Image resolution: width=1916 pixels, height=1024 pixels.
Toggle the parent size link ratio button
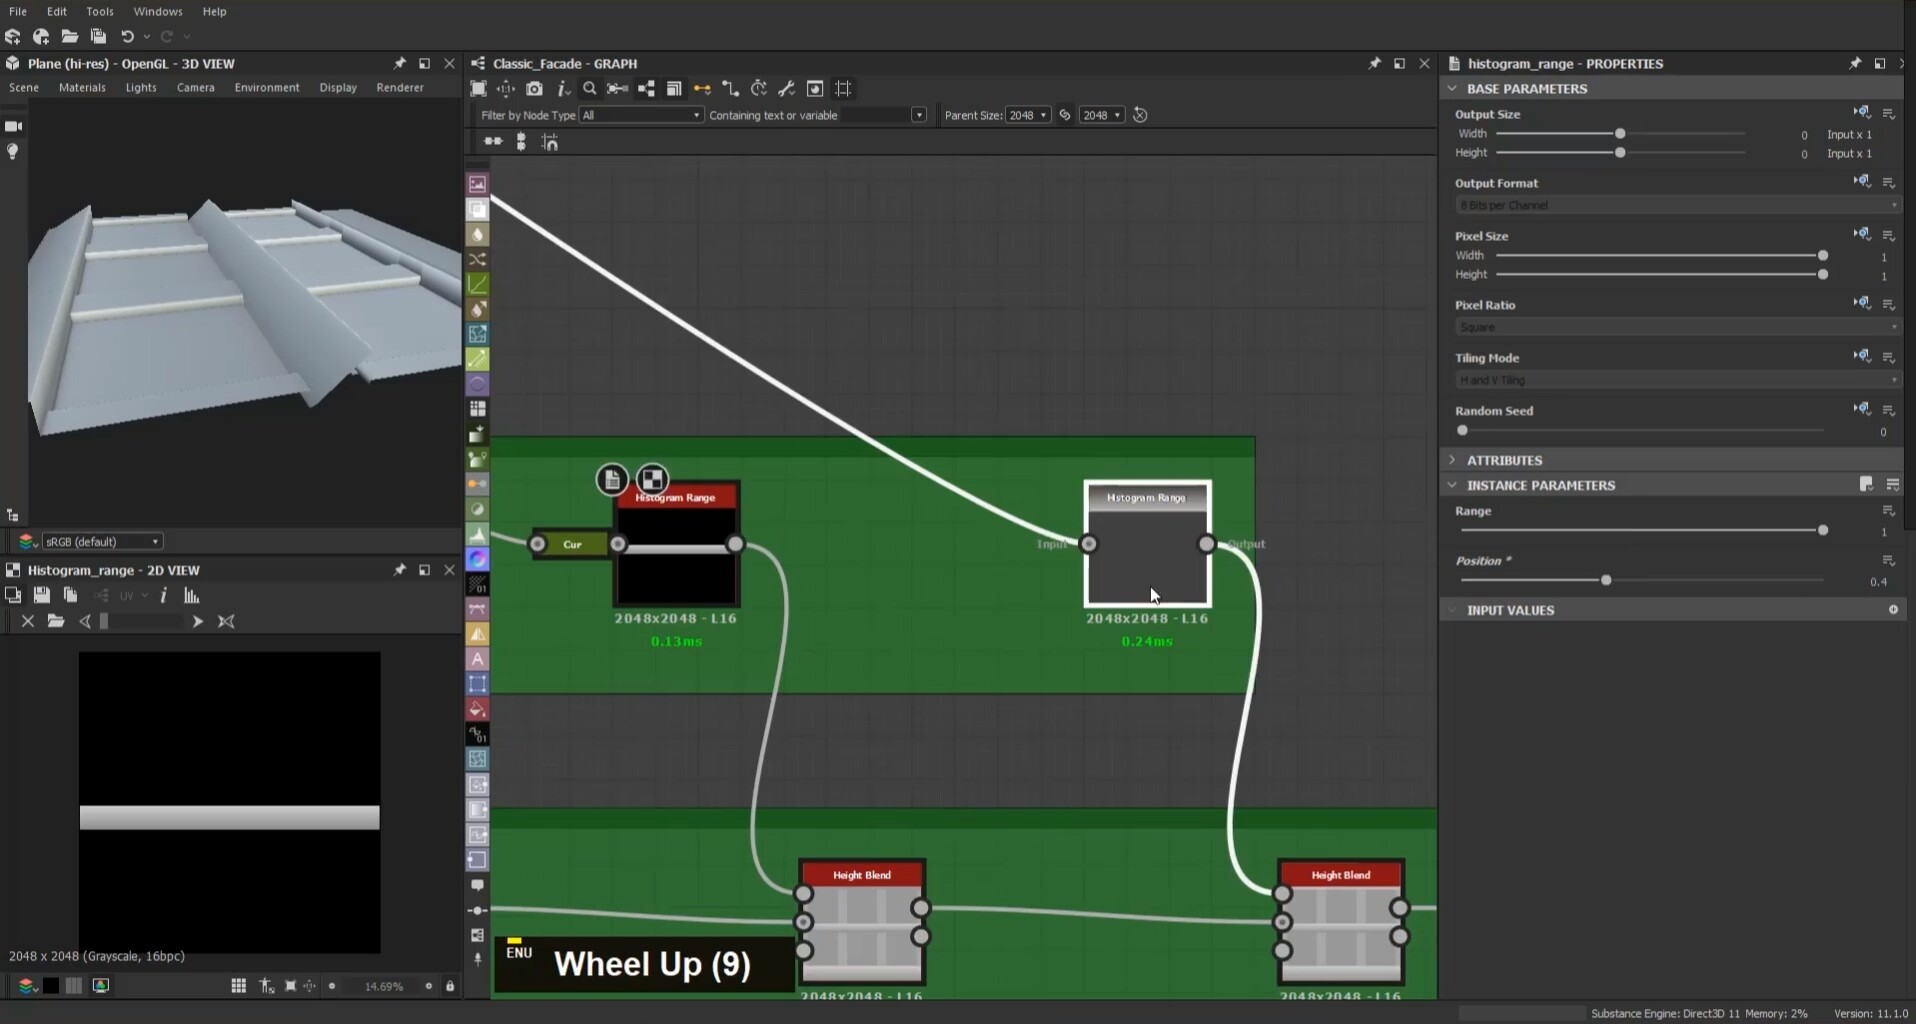tap(1065, 115)
